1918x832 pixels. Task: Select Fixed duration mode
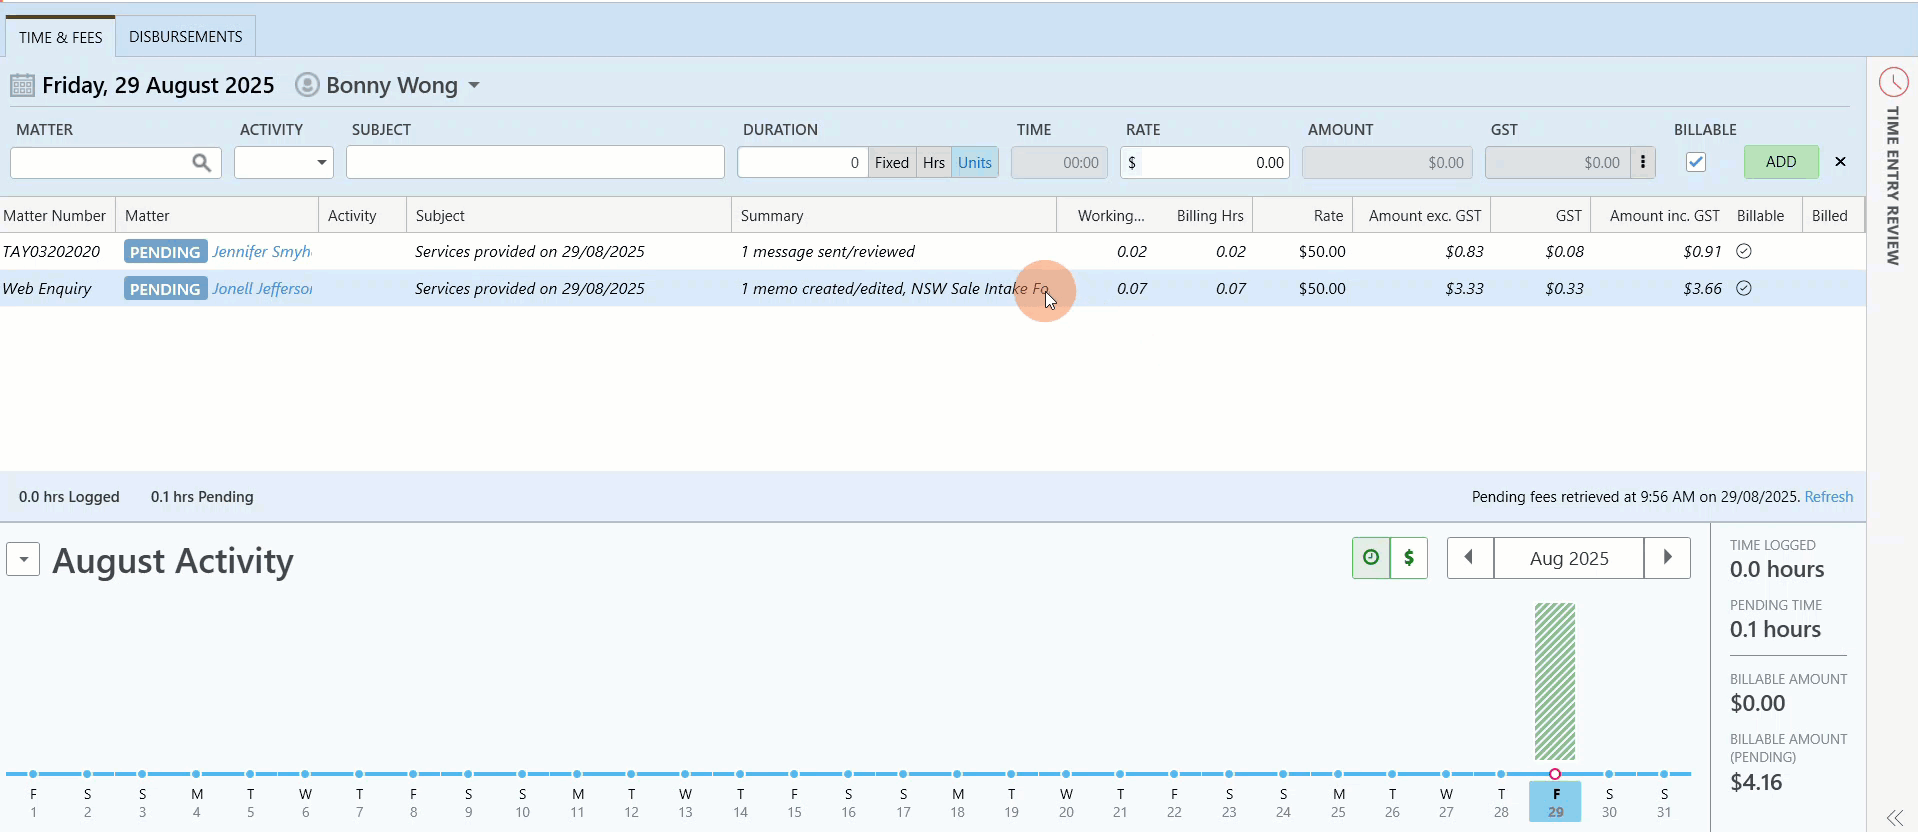892,162
